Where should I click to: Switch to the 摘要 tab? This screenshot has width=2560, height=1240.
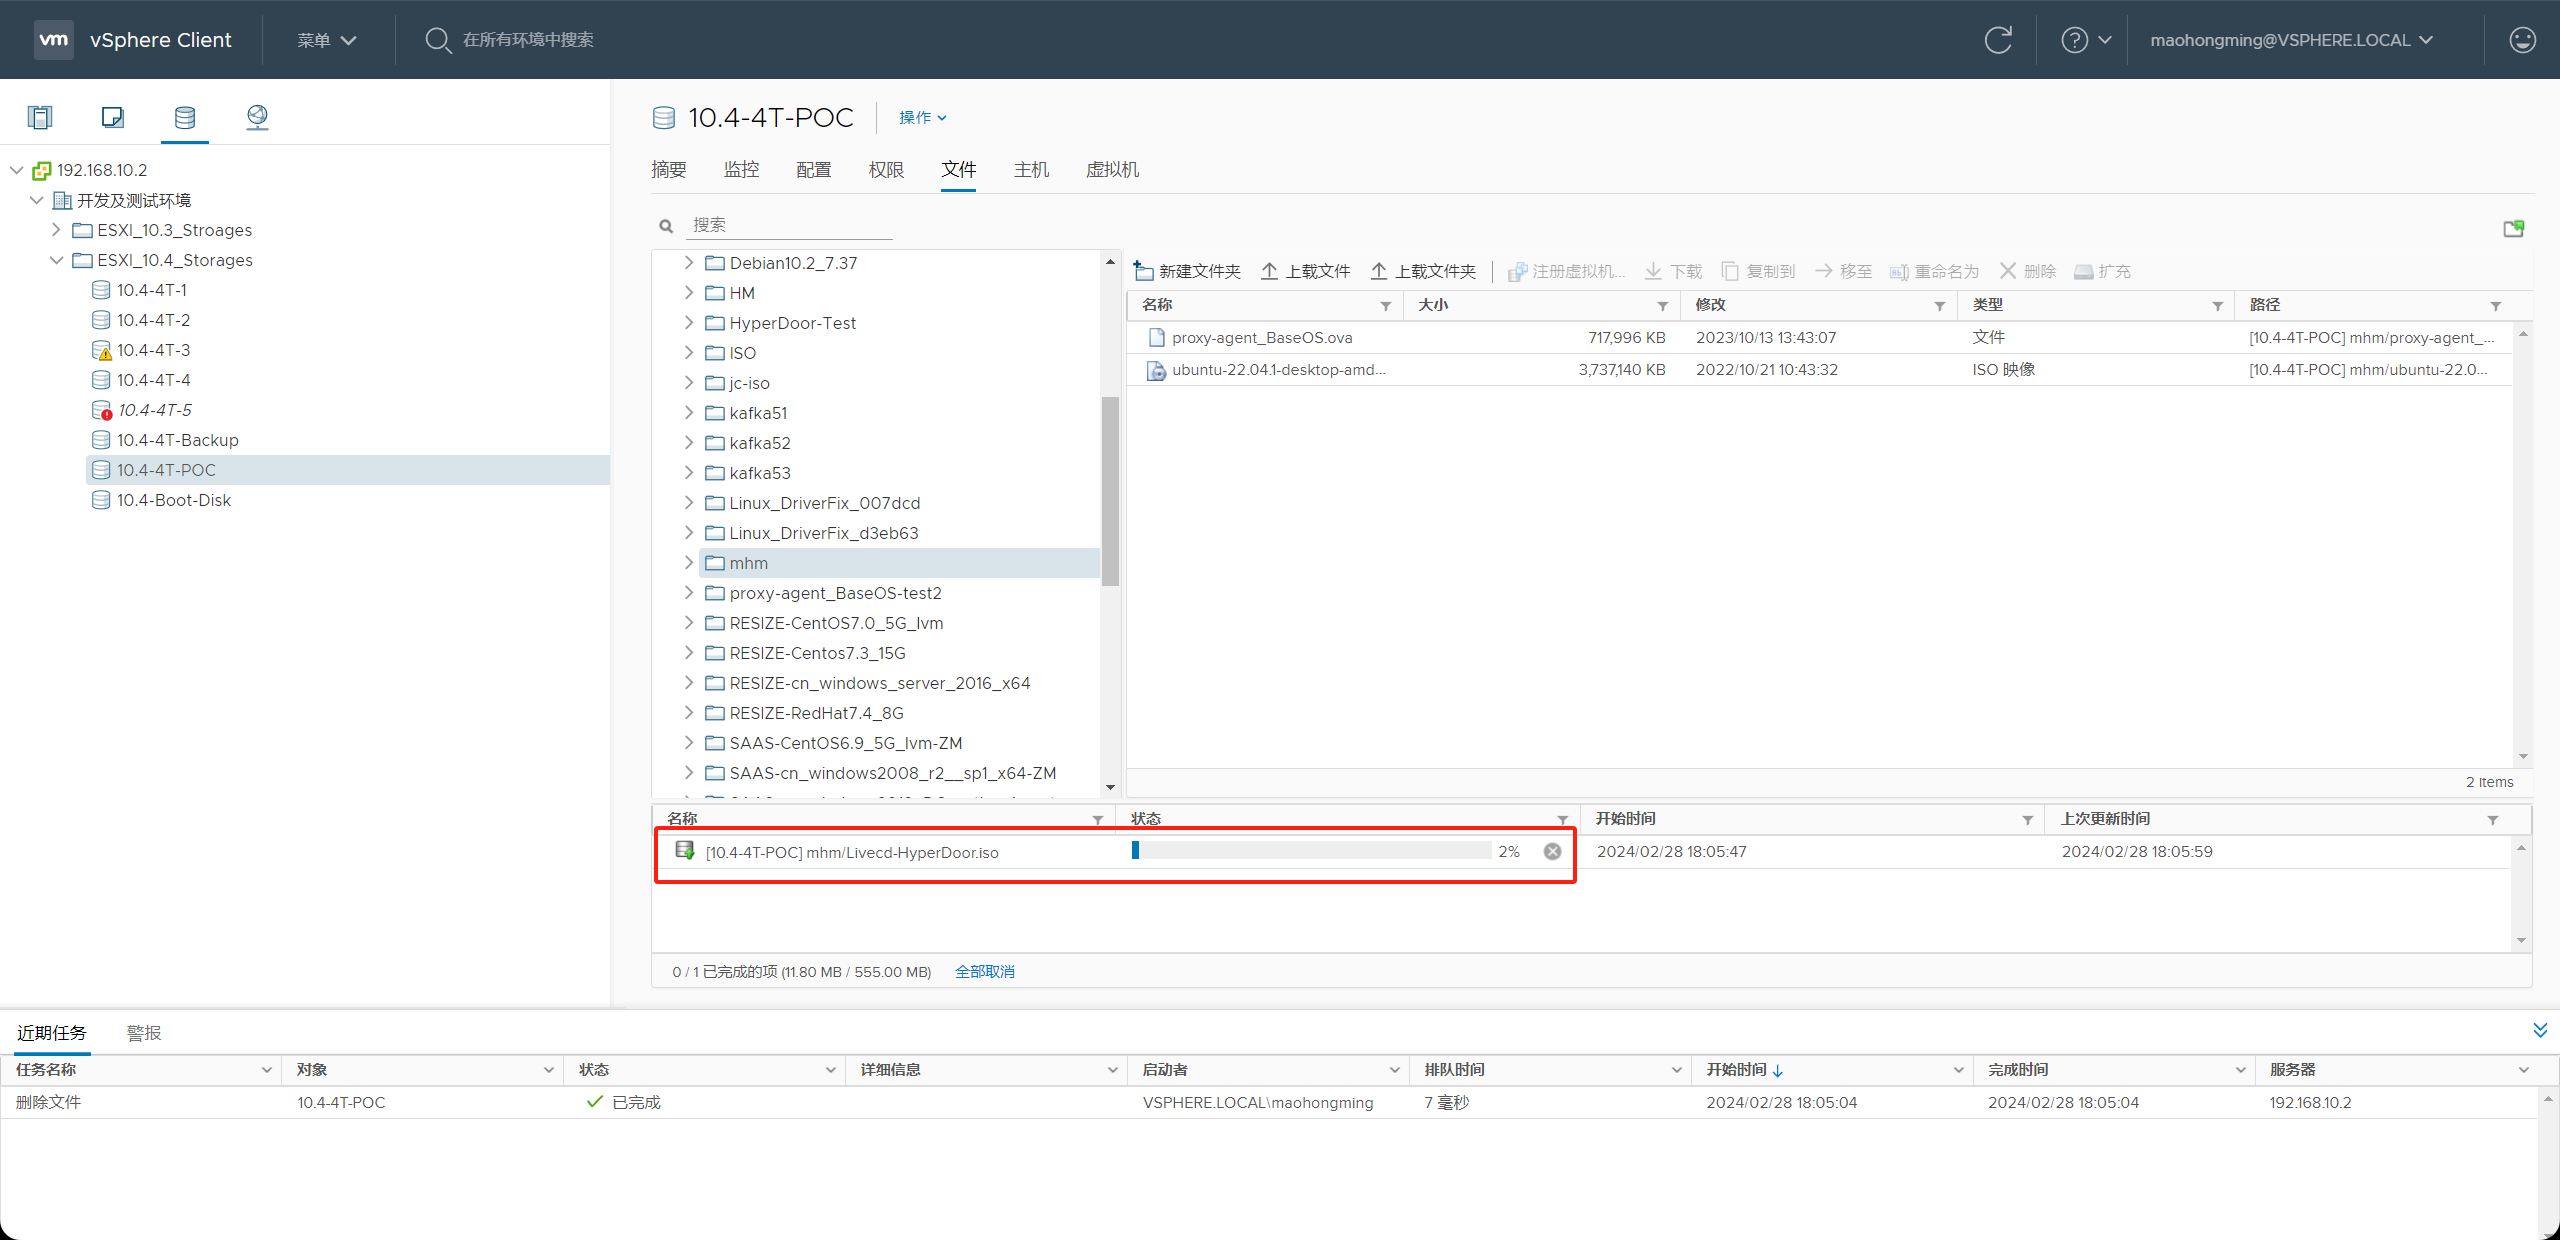point(669,170)
